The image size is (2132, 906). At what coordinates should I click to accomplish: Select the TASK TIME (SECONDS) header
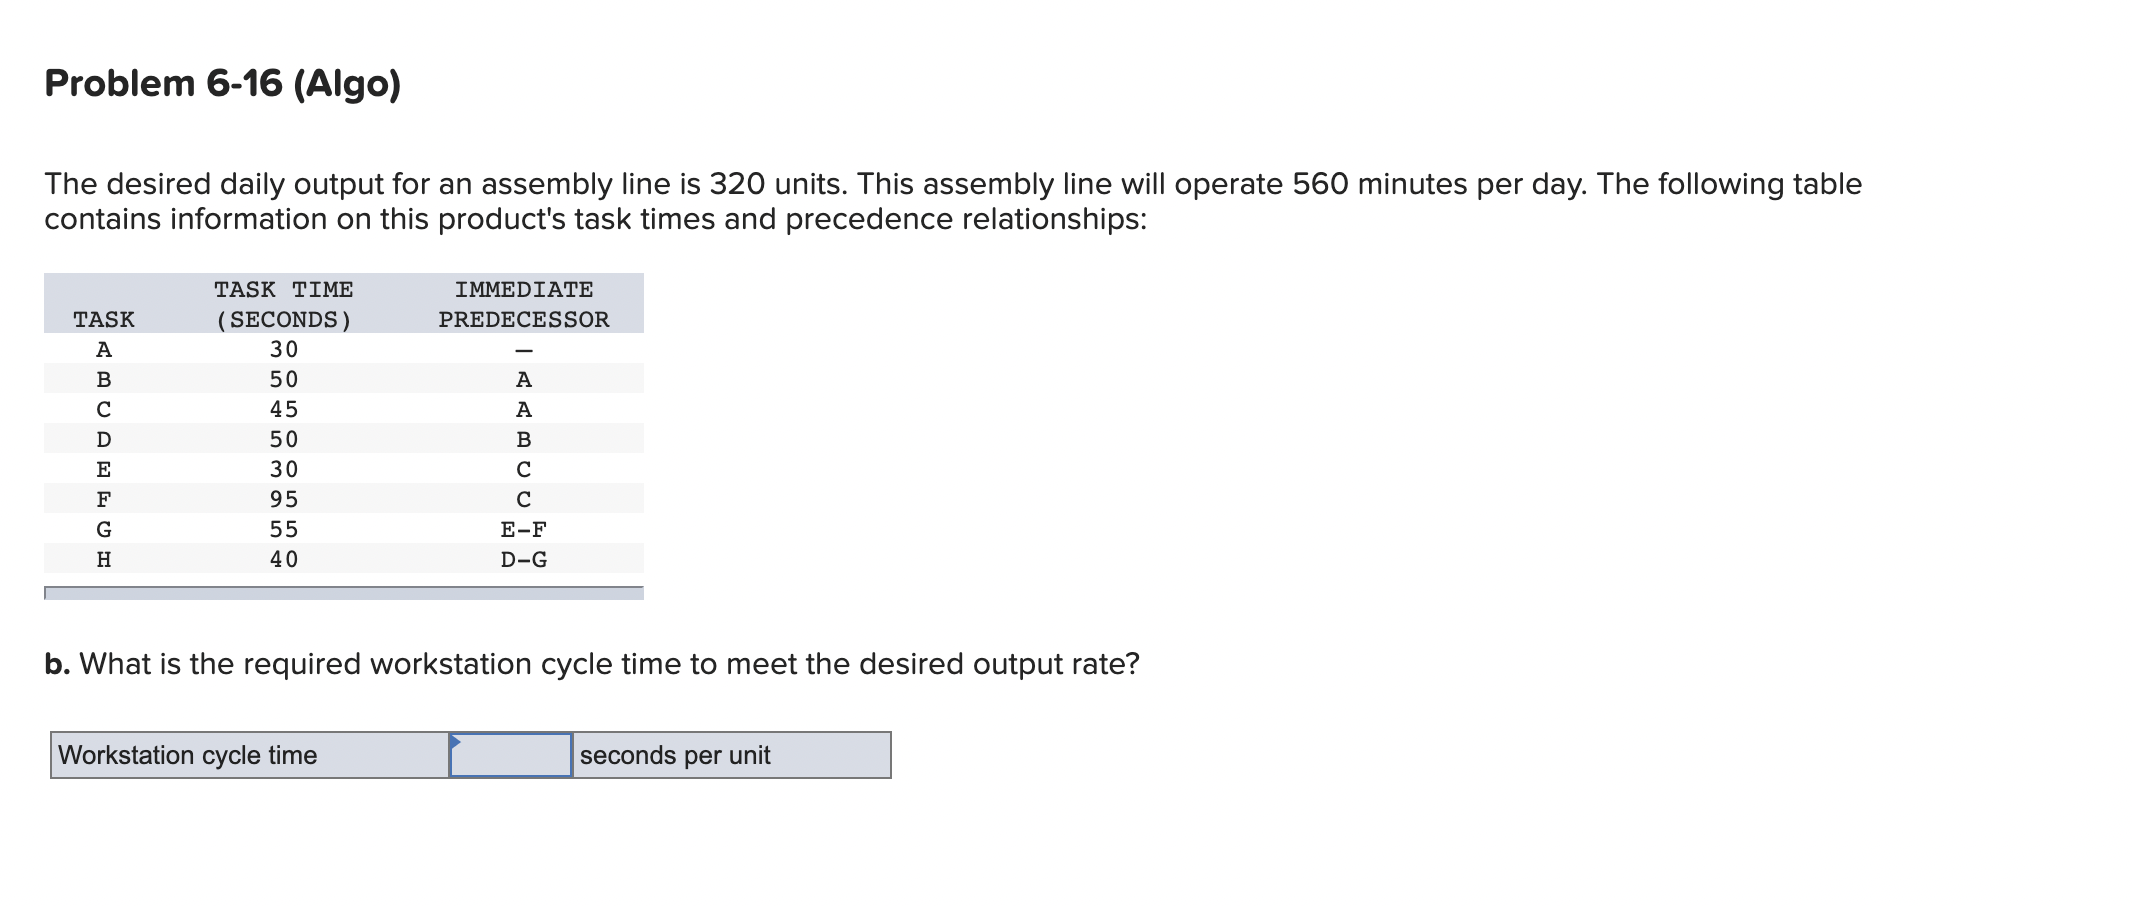point(283,304)
